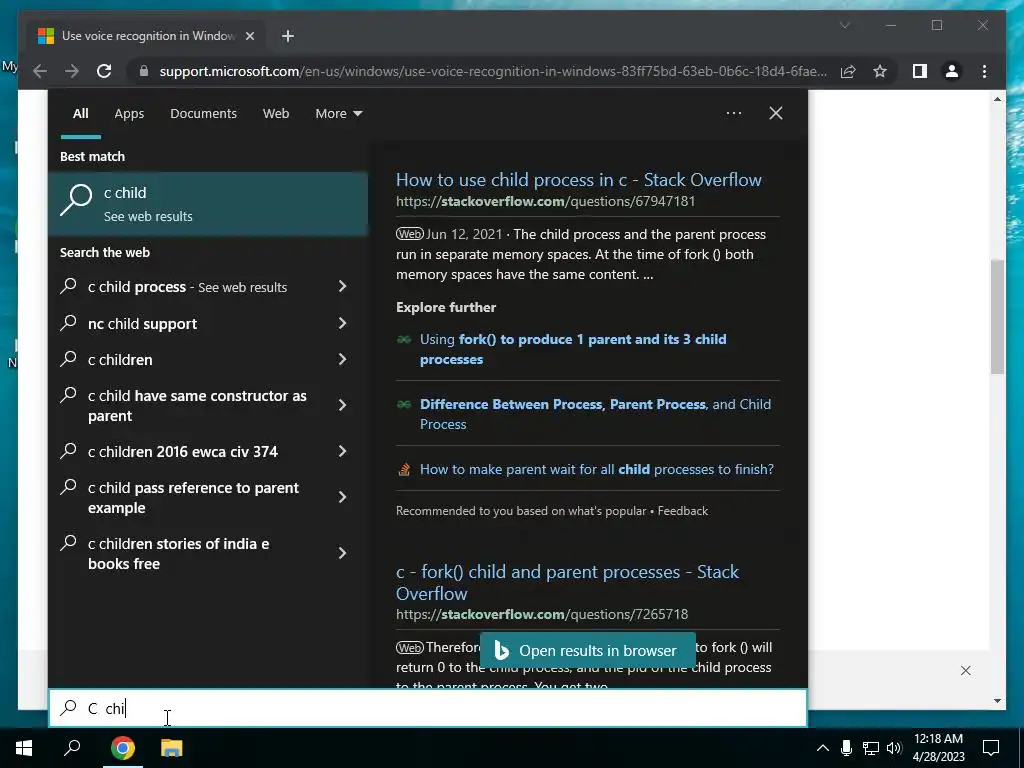Click the magnifier icon in search box
Screen dimensions: 1024x768
[69, 708]
